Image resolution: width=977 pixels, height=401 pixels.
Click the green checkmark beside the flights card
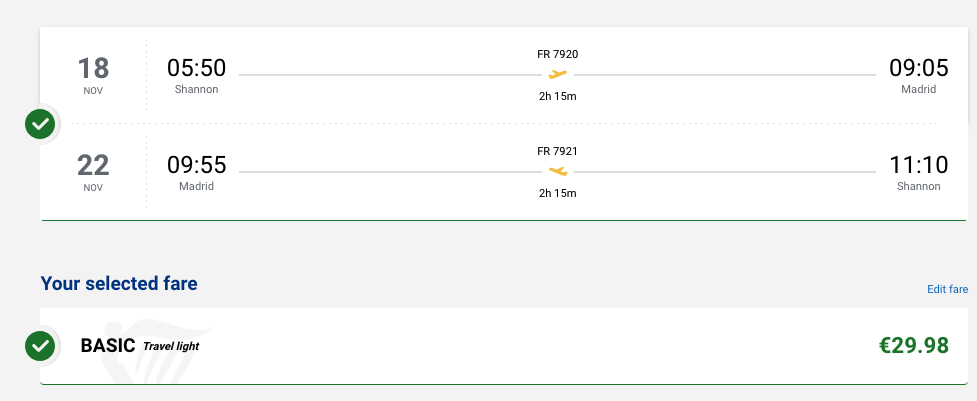(x=40, y=124)
